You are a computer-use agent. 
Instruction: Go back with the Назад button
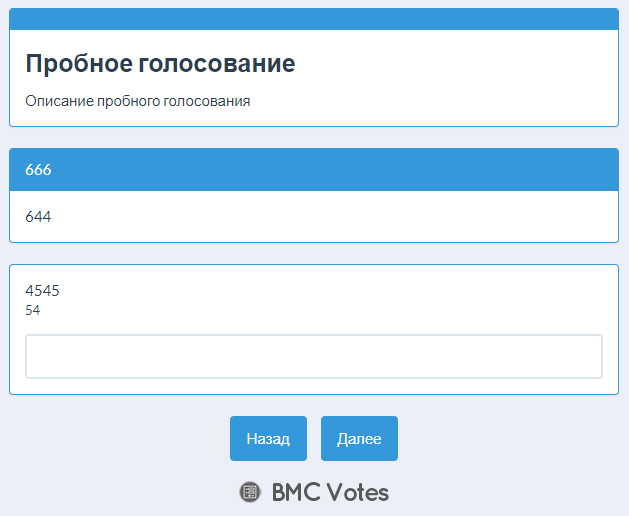click(268, 439)
